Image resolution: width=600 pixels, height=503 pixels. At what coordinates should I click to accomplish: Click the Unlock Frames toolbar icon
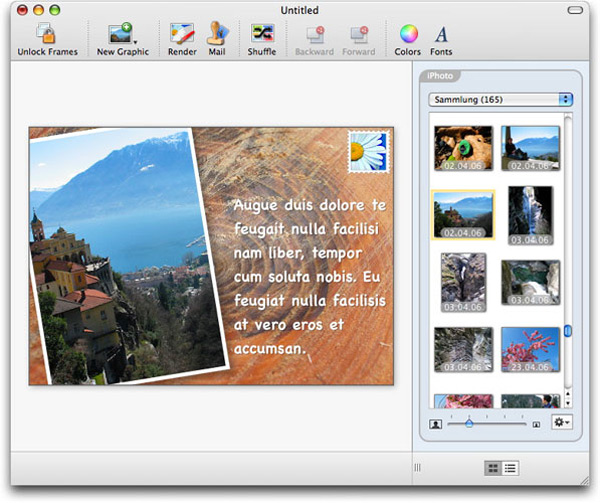coord(44,33)
